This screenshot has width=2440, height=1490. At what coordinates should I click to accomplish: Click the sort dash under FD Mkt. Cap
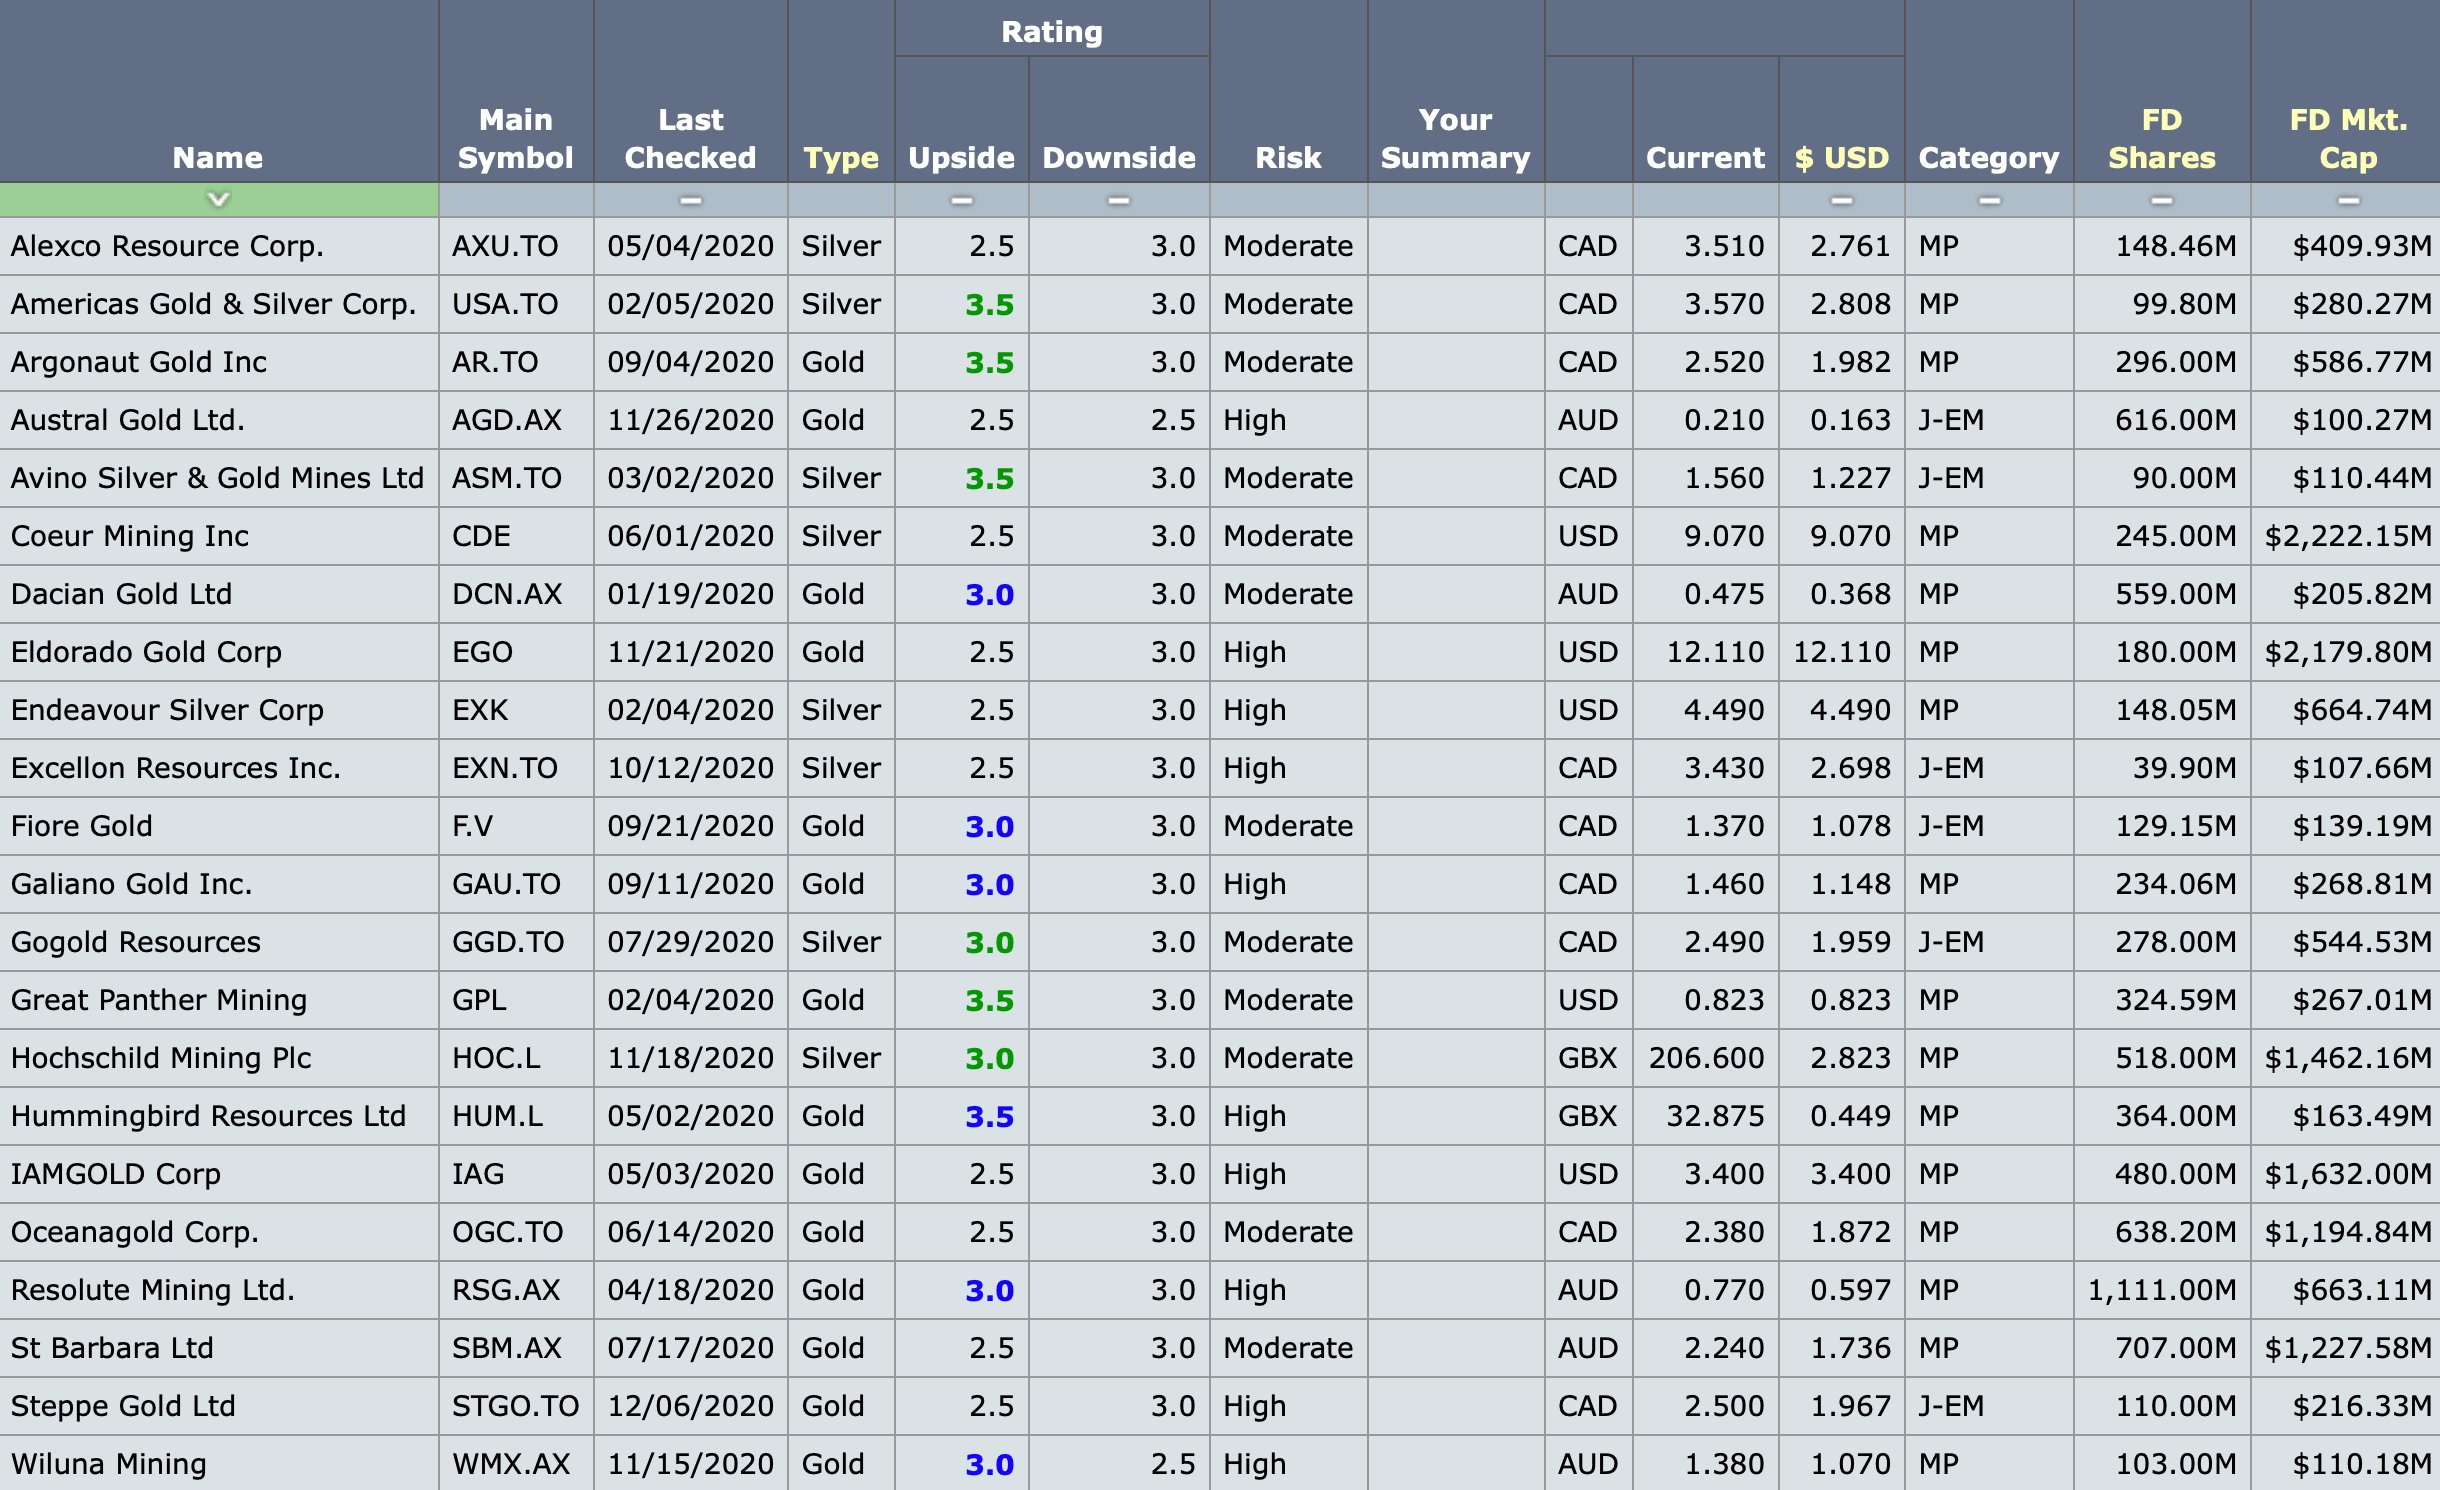coord(2347,200)
